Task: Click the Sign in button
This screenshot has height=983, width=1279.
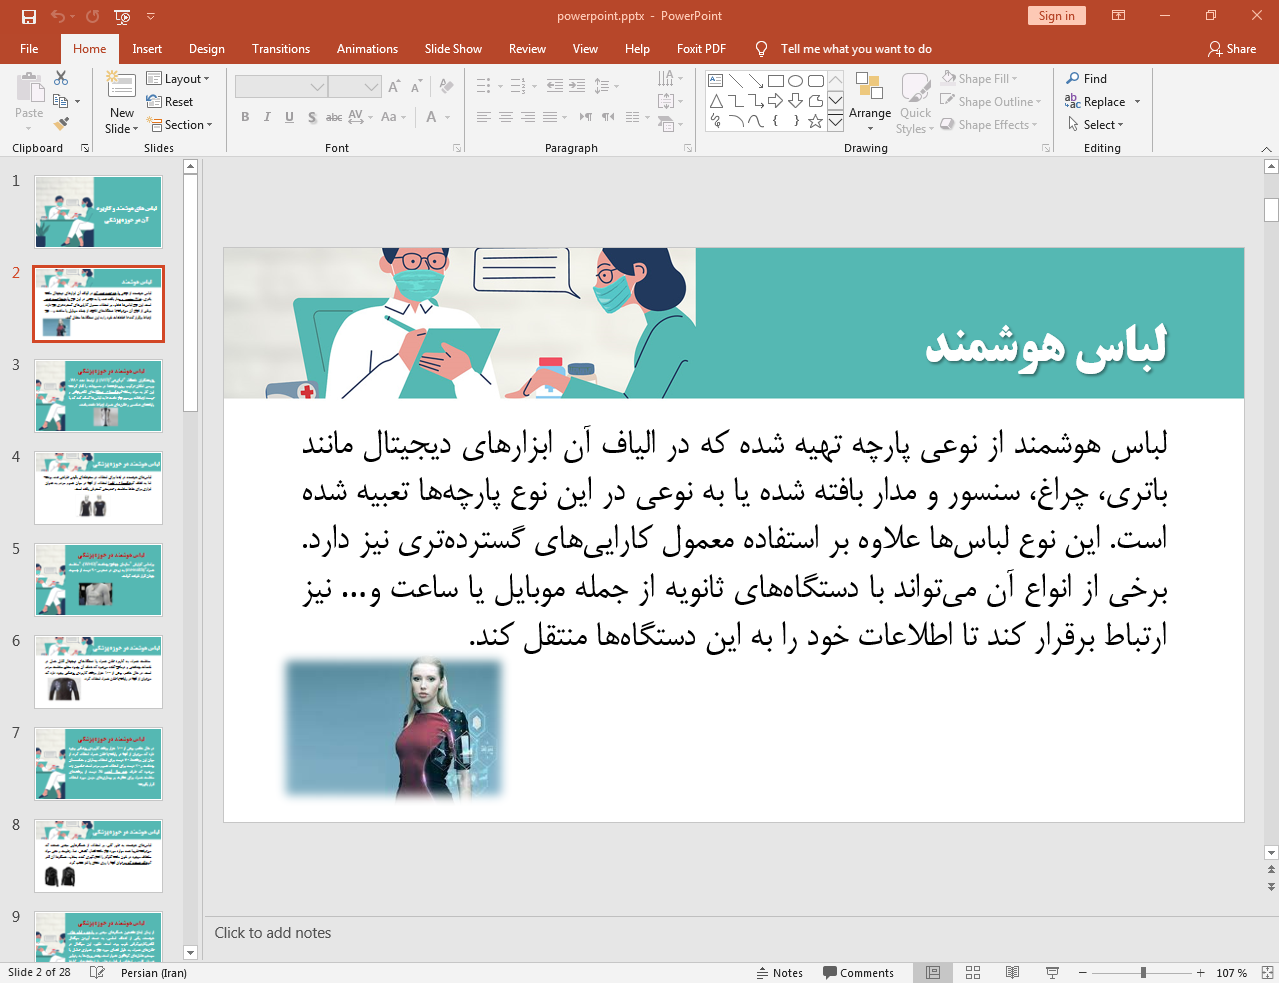Action: click(1056, 16)
